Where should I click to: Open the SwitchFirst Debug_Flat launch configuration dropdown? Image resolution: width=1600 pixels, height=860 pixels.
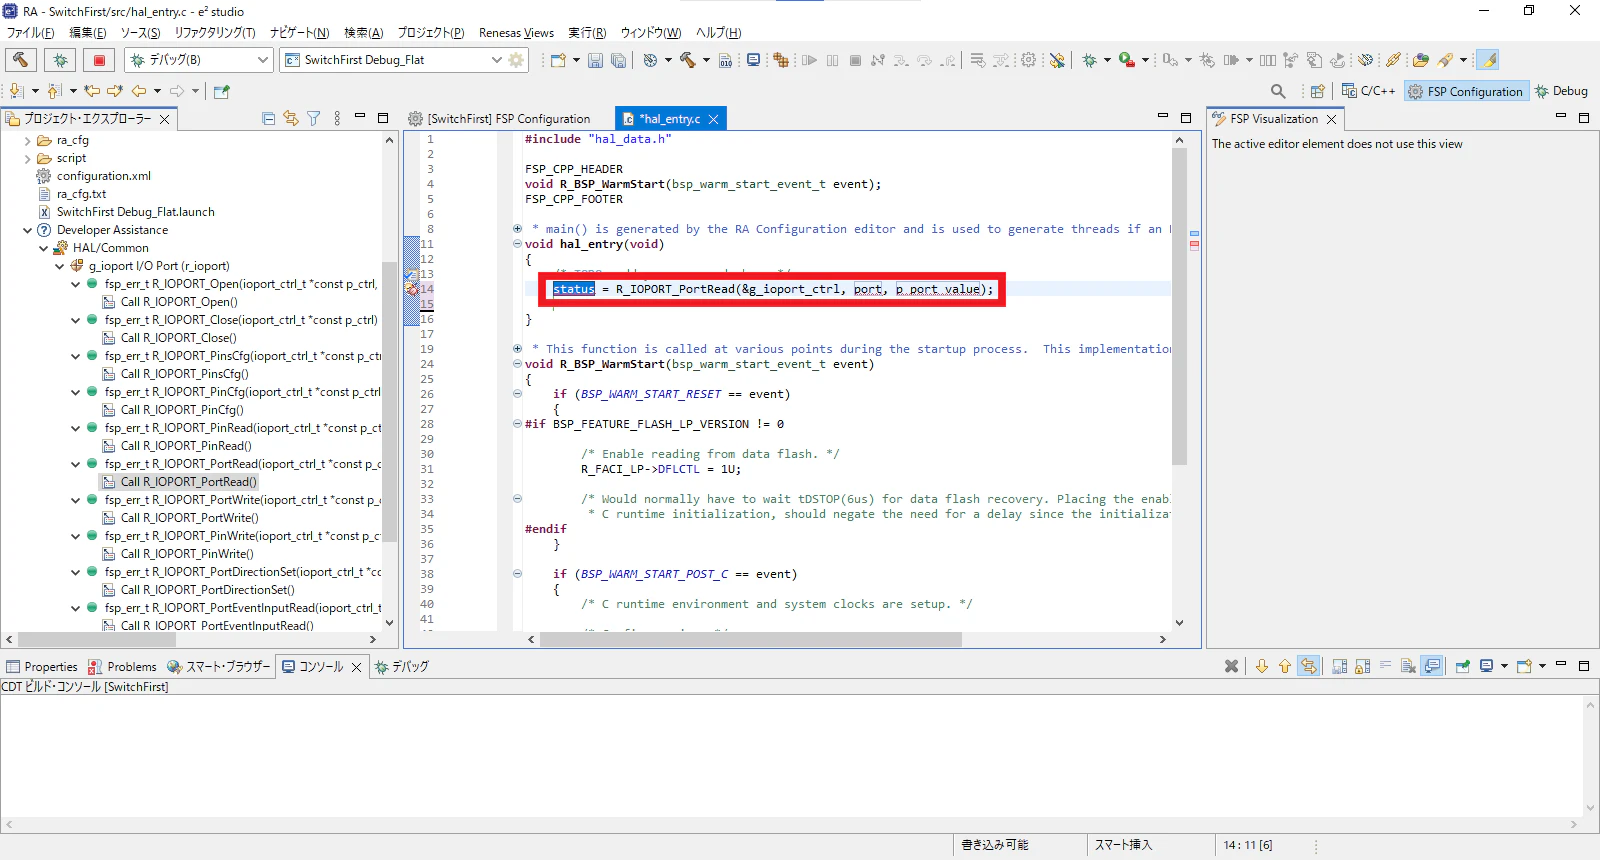(x=393, y=60)
